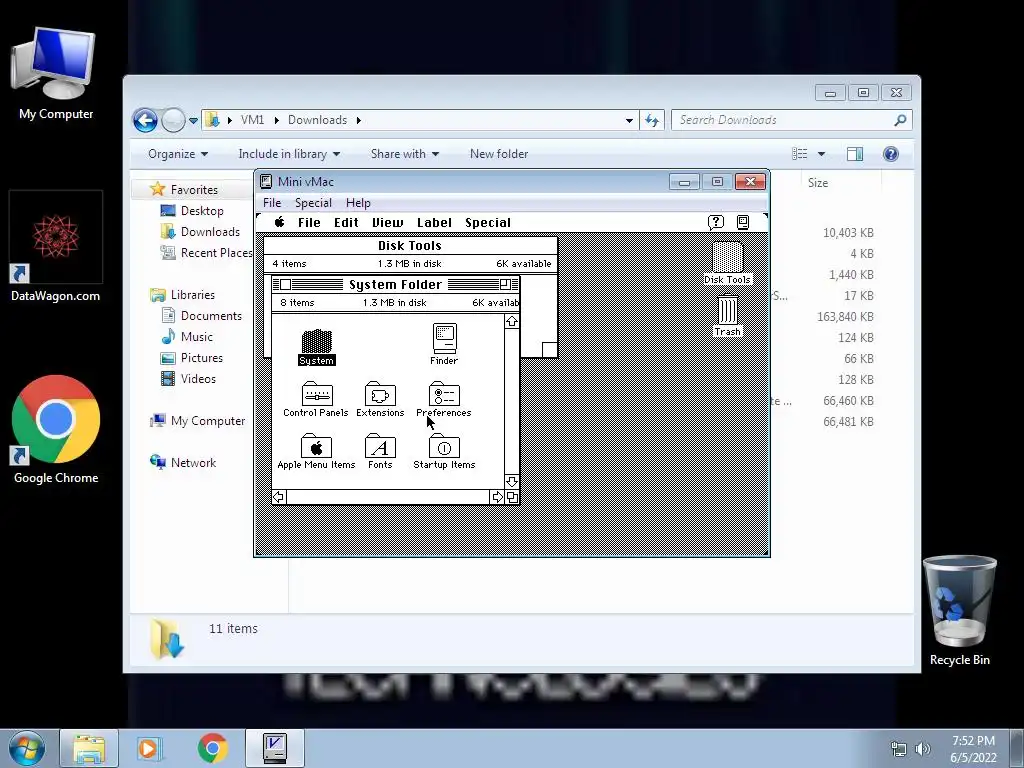Screen dimensions: 1024x768
Task: Click the Mini vMac taskbar button
Action: [275, 748]
